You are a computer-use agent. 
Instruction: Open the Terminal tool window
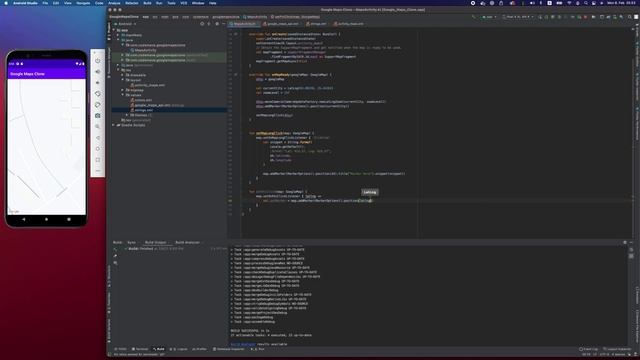tap(140, 349)
